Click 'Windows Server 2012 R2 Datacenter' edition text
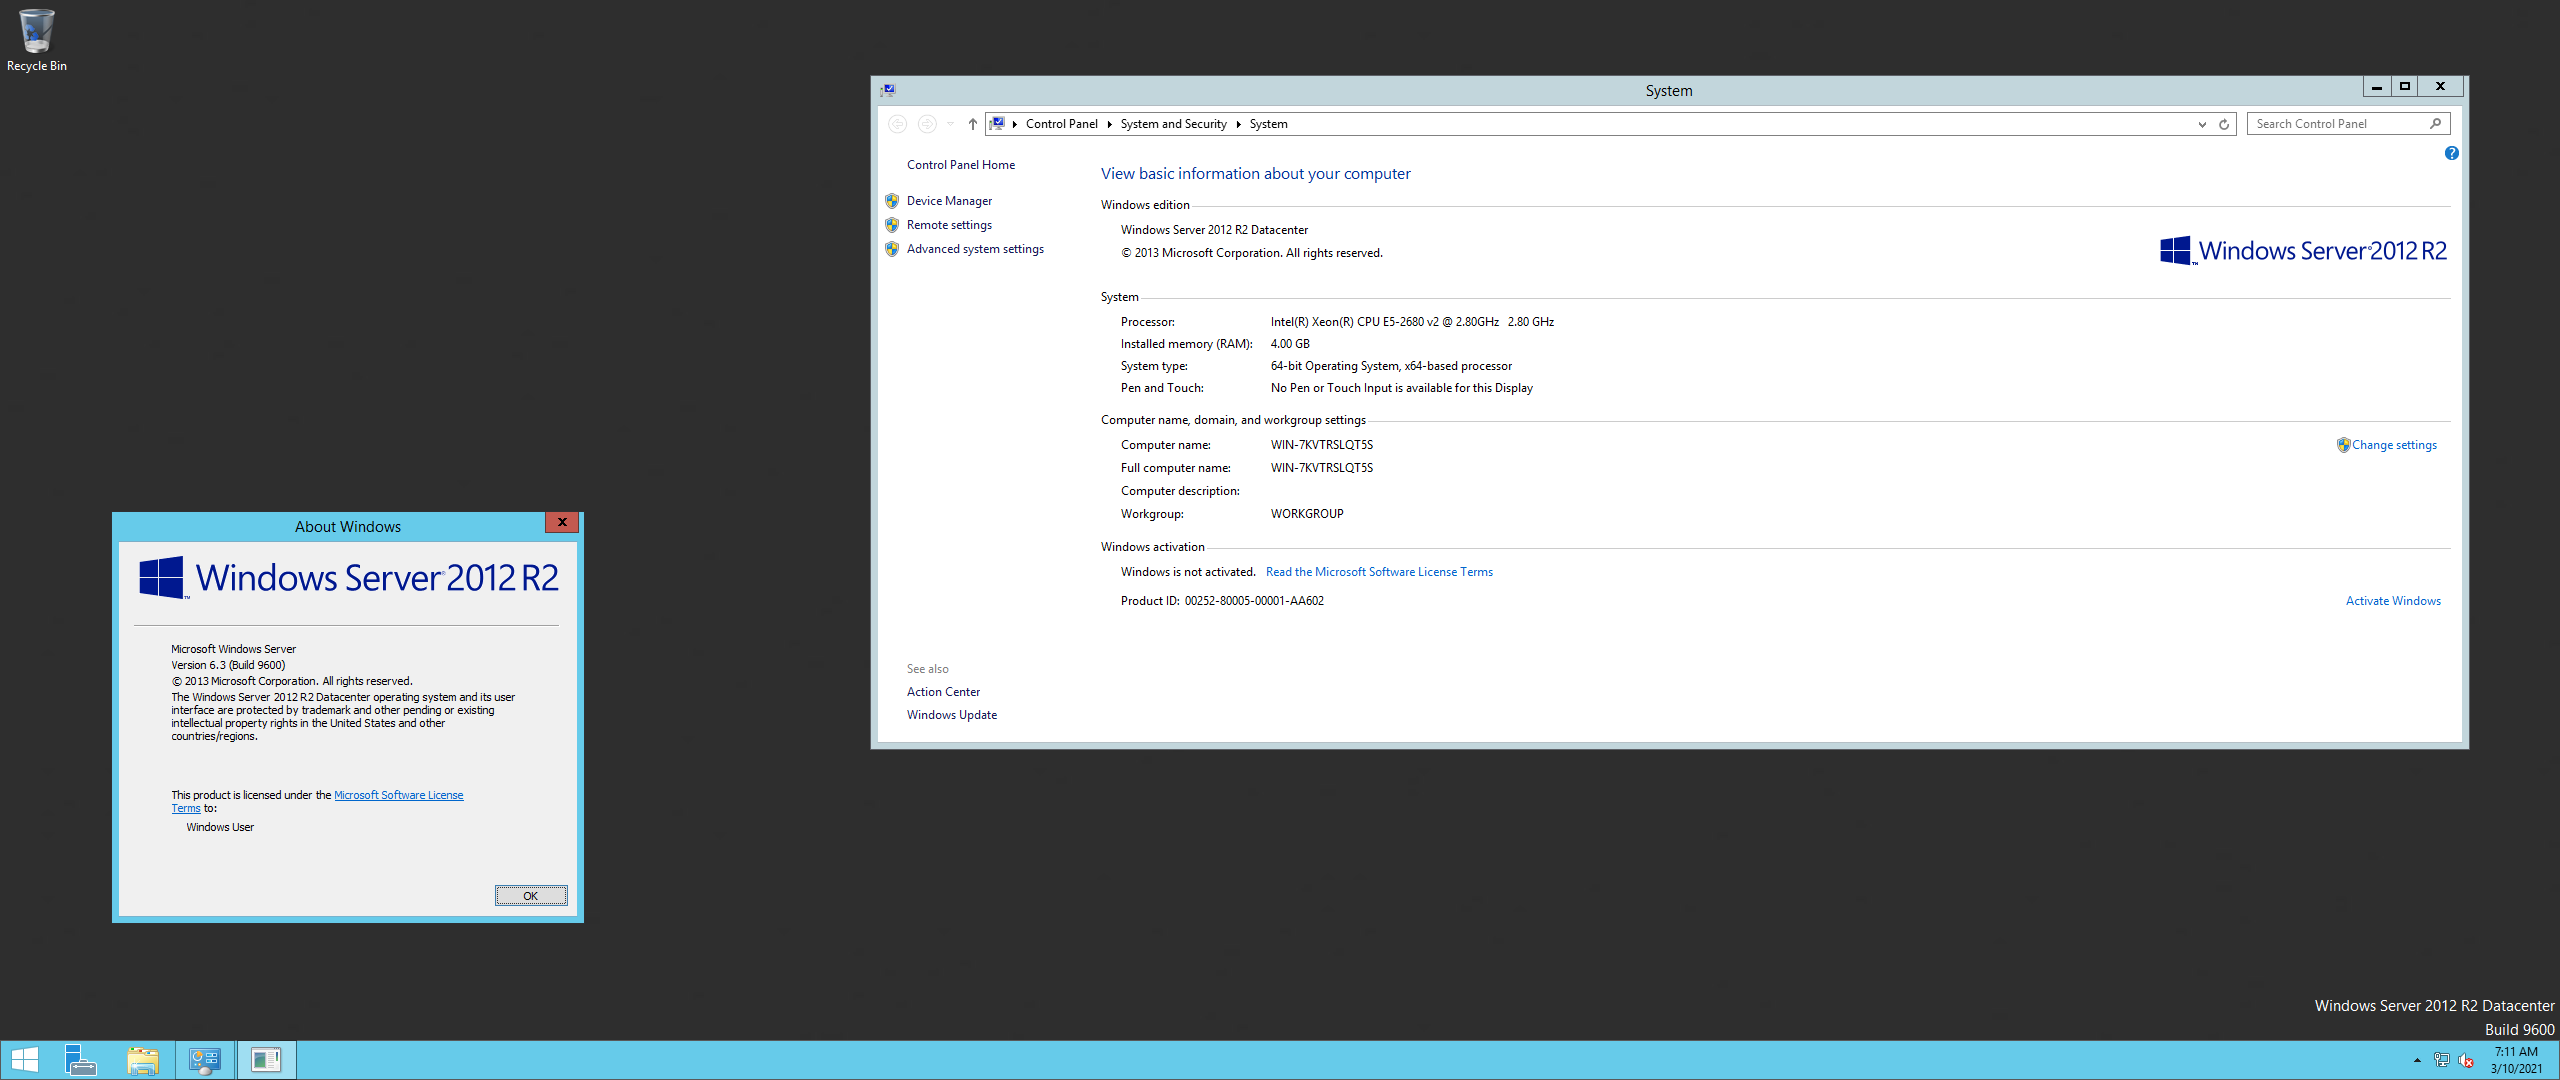This screenshot has height=1080, width=2560. (x=1214, y=230)
